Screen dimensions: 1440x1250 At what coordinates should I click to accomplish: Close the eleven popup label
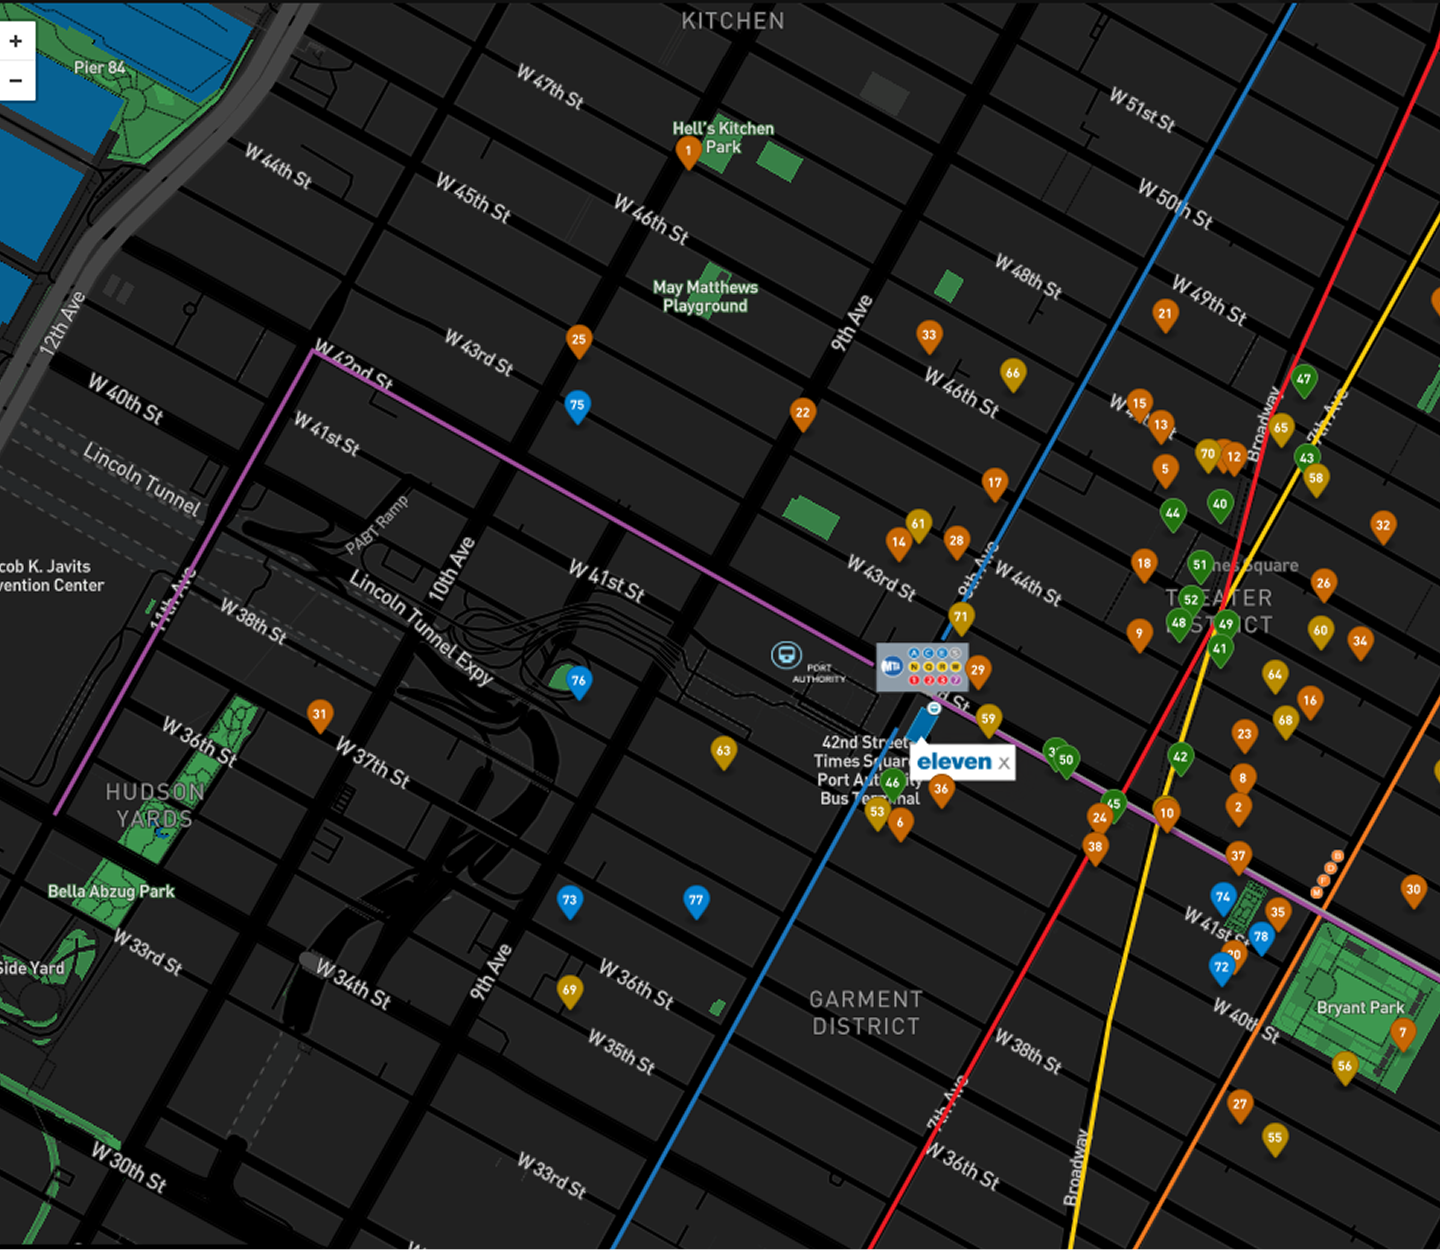click(x=1003, y=763)
